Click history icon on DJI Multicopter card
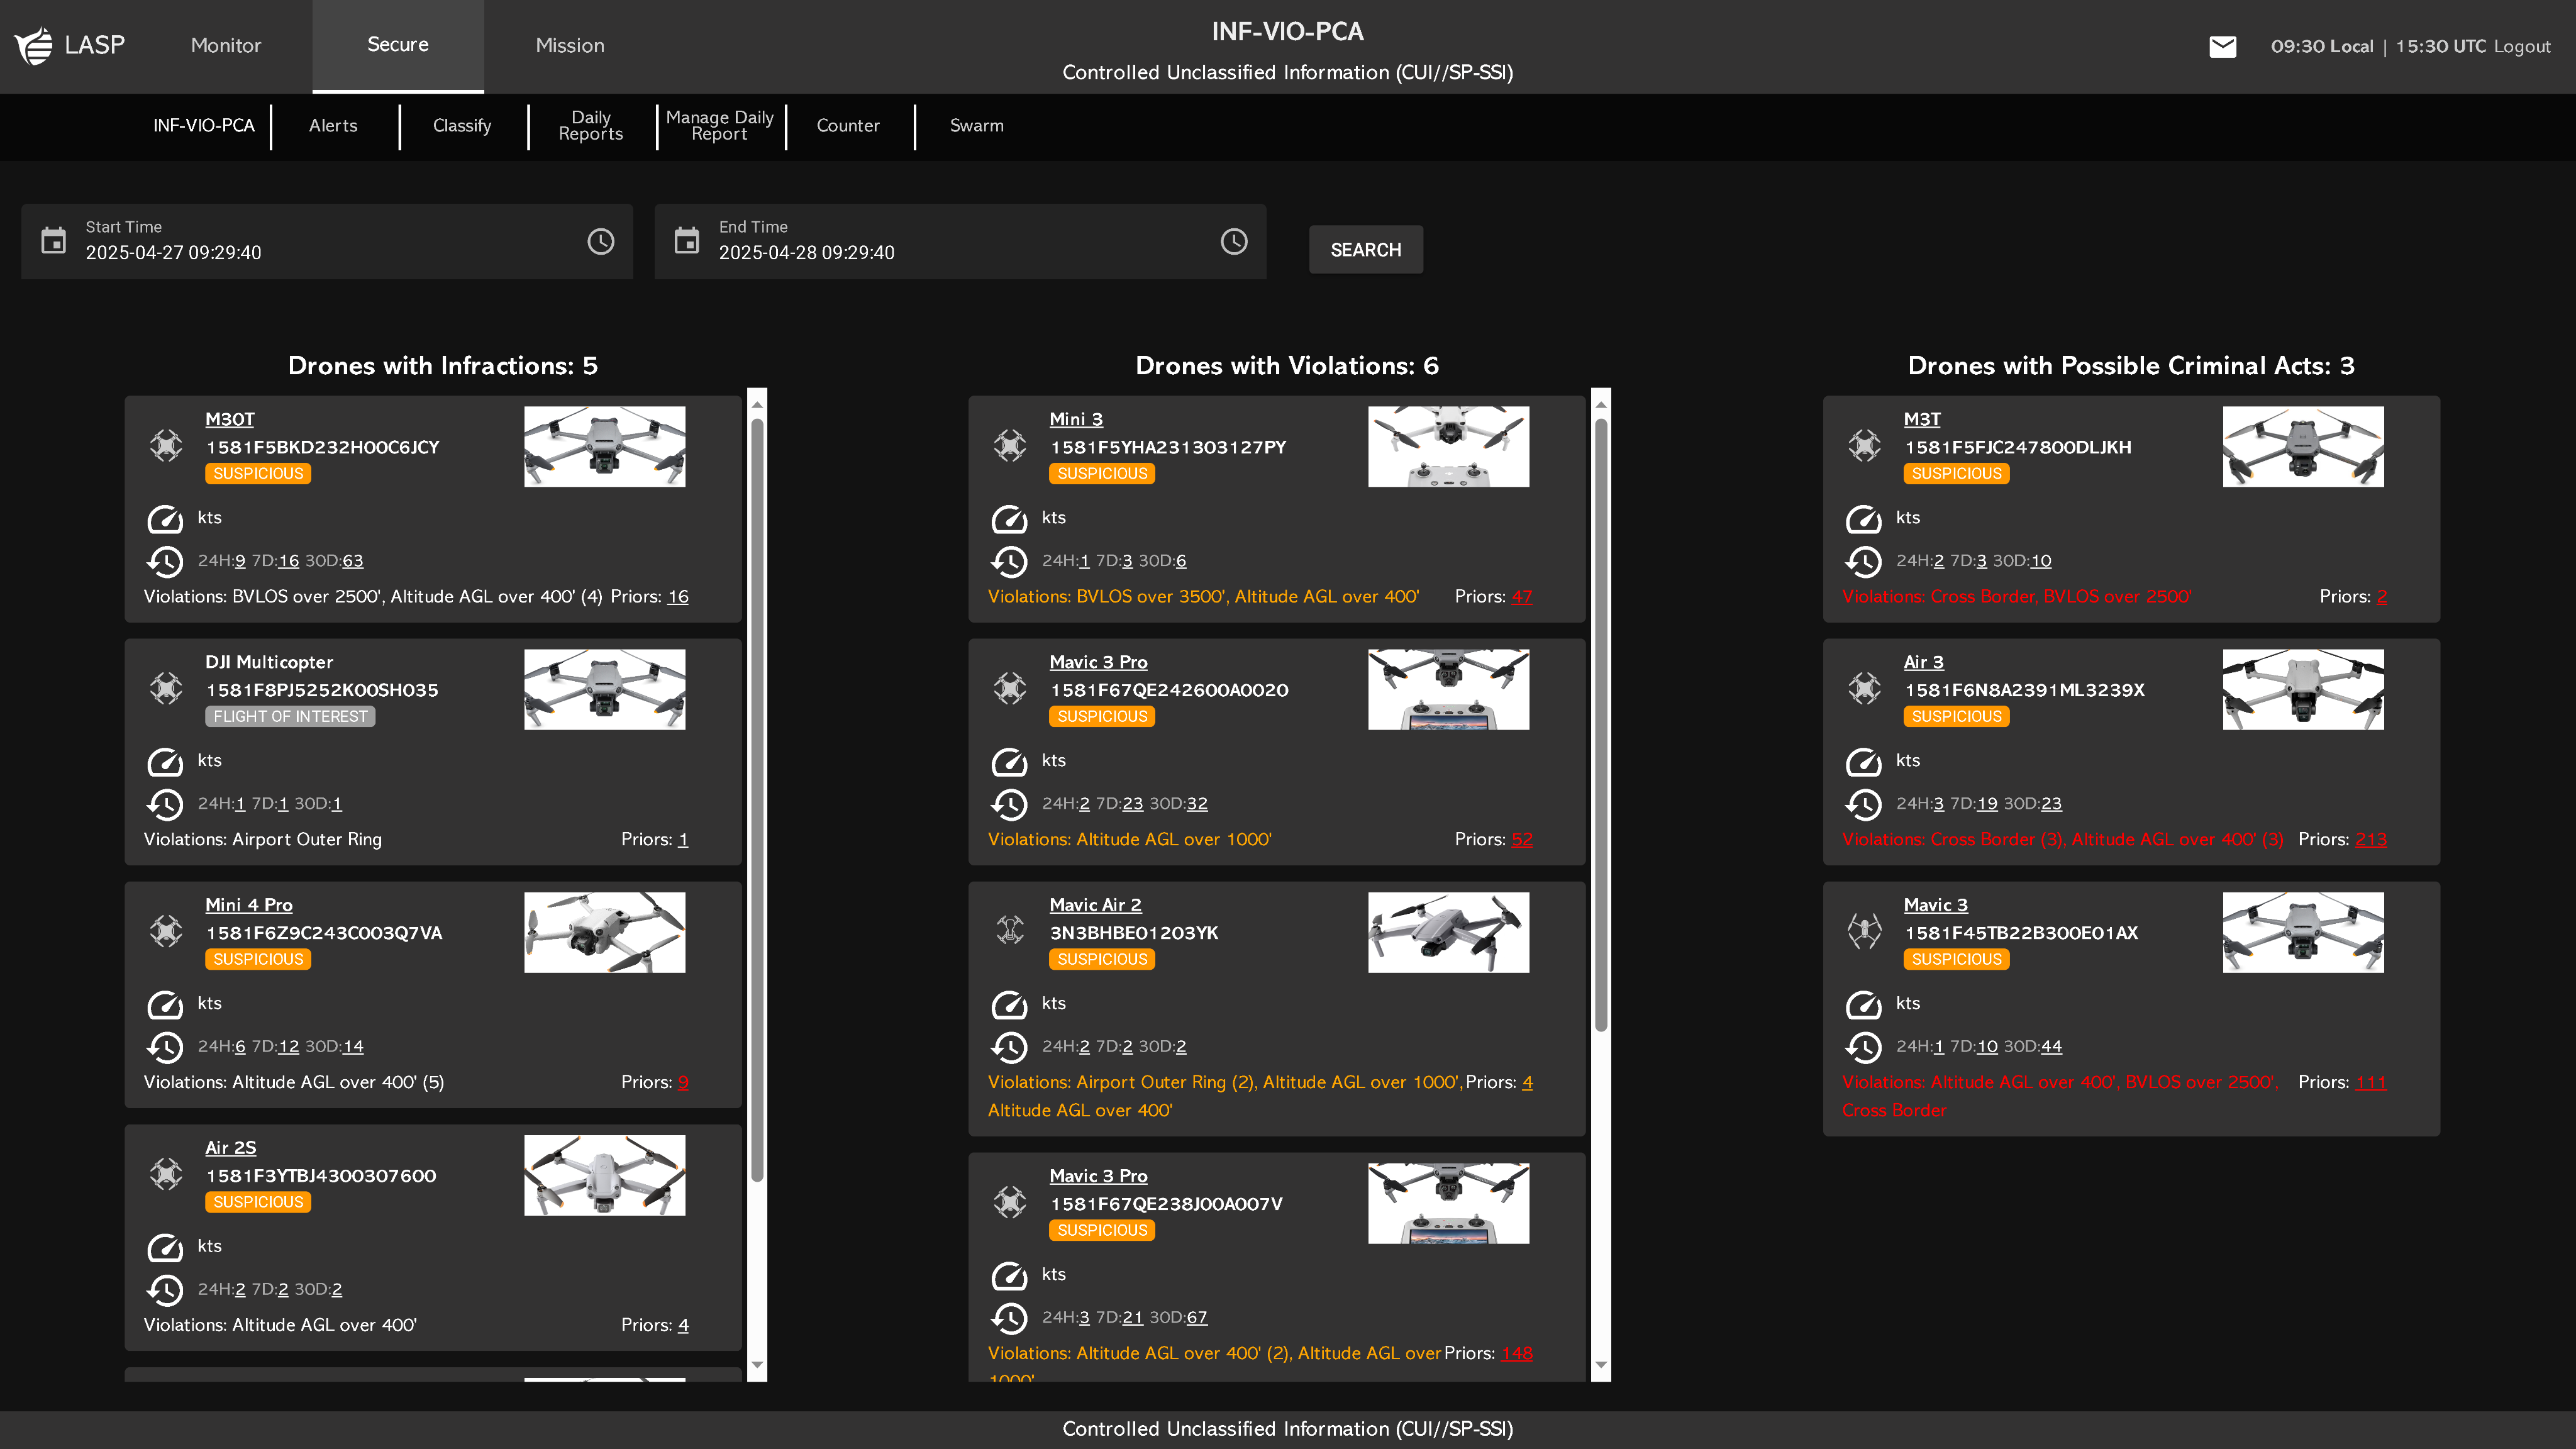The image size is (2576, 1449). [165, 804]
